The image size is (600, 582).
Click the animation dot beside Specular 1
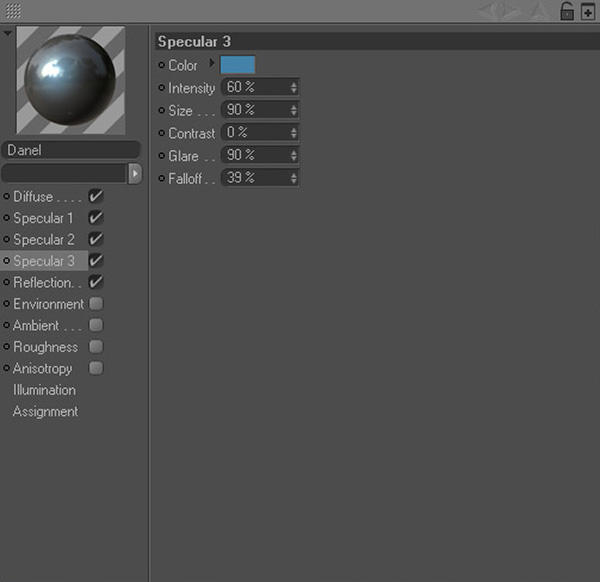pos(6,218)
